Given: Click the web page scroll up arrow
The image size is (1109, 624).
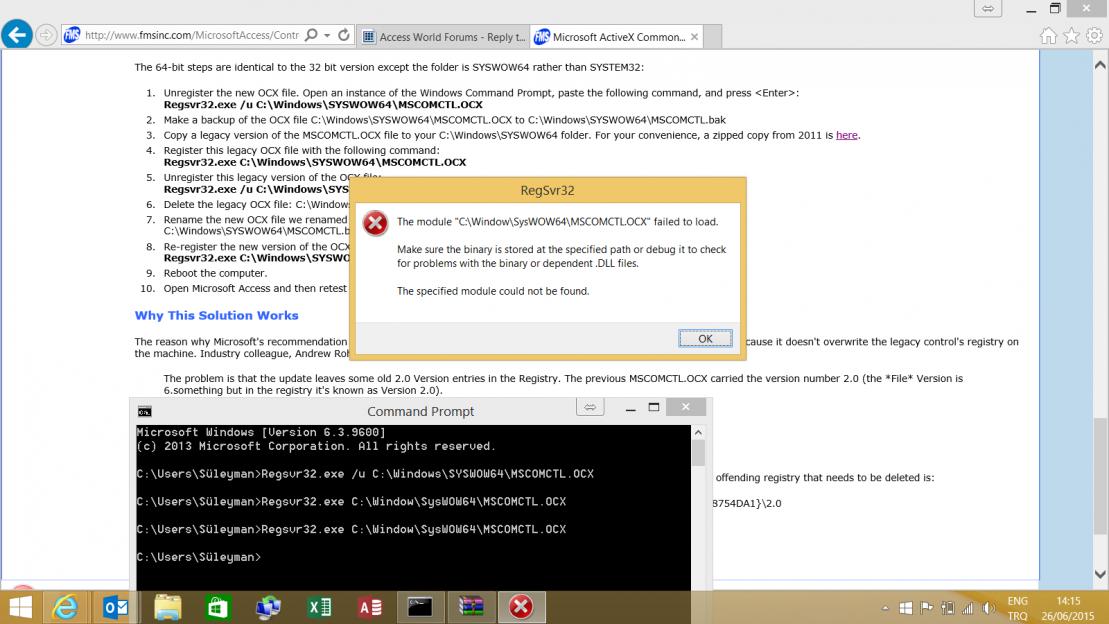Looking at the screenshot, I should click(x=1100, y=64).
